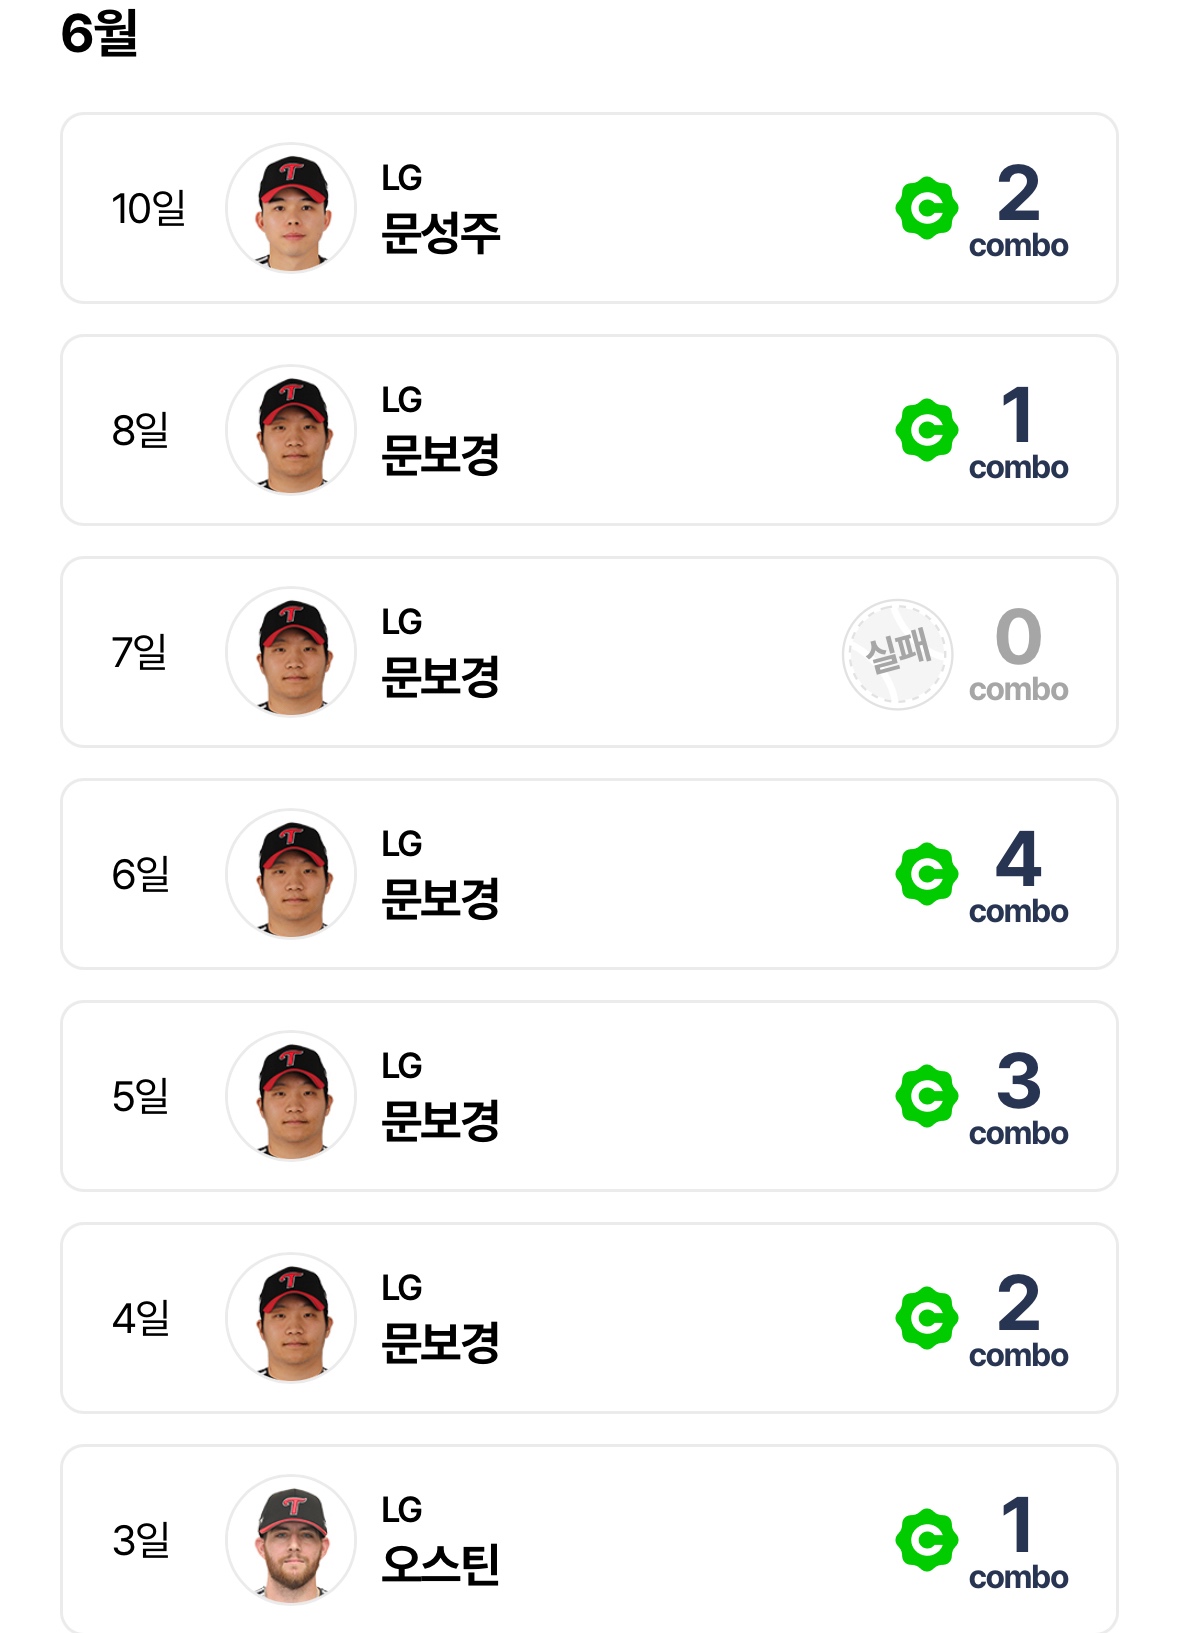Screen dimensions: 1179x1633
Task: Select player name 오스틴
Action: 440,1565
